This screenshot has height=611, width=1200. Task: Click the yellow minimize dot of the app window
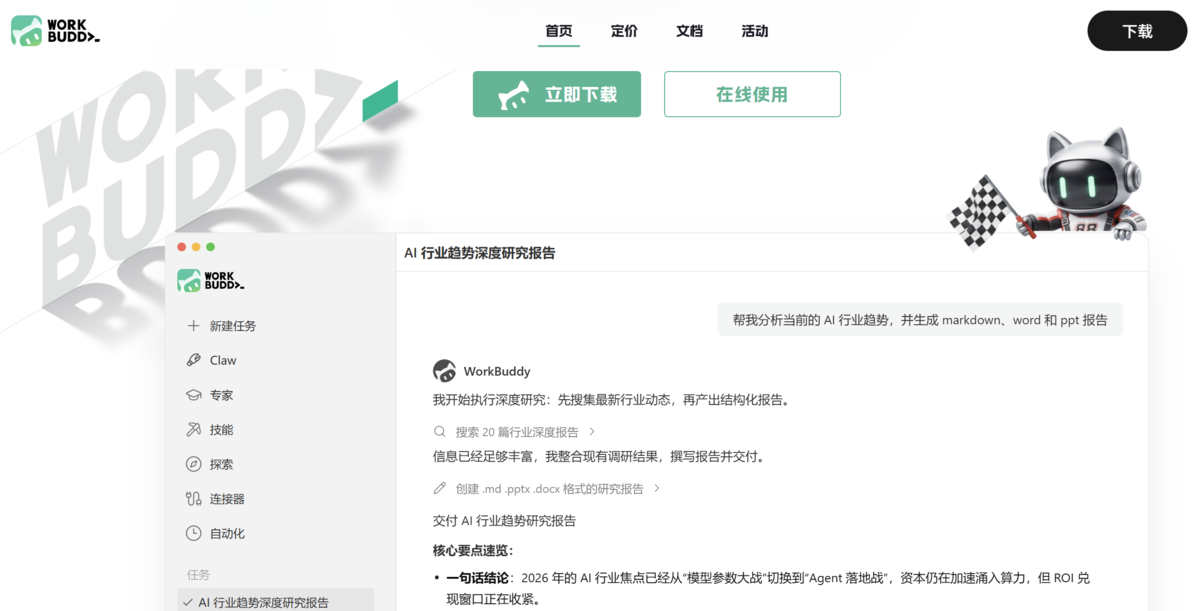(x=196, y=247)
